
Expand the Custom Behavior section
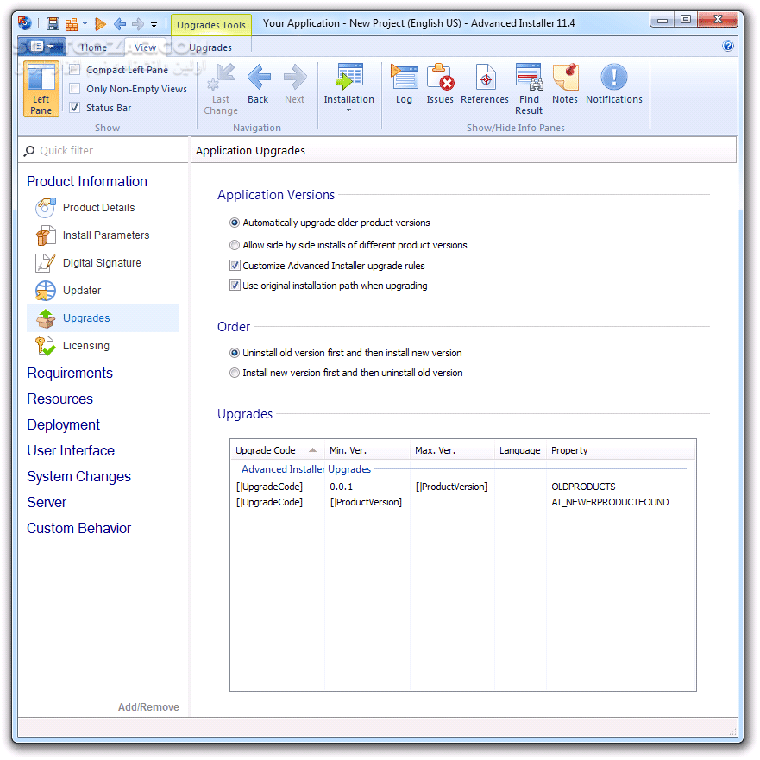[79, 528]
